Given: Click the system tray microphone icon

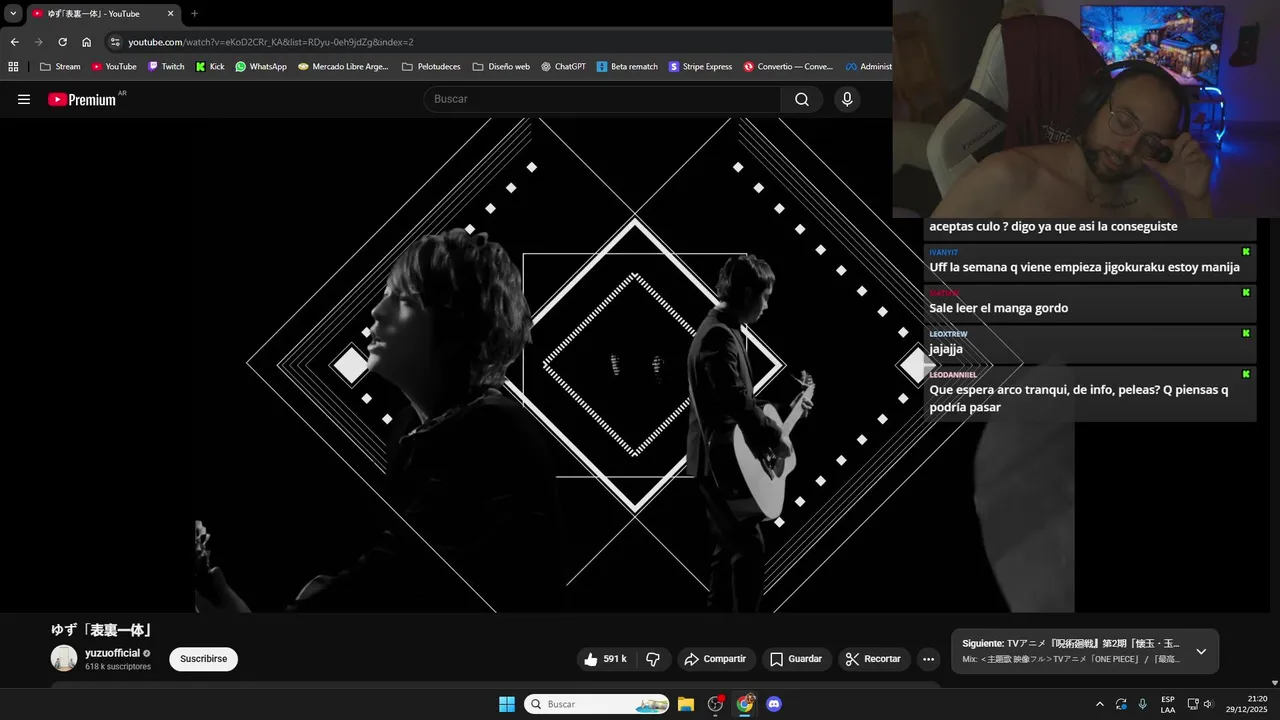Looking at the screenshot, I should tap(1143, 704).
